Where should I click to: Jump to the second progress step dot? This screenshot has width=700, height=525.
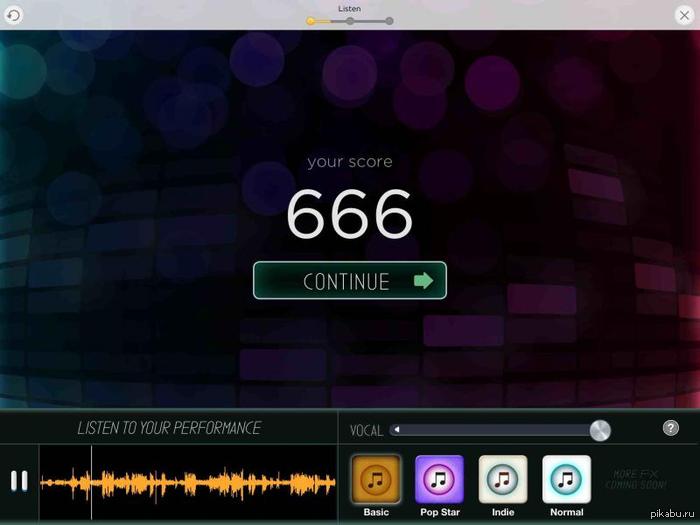click(x=350, y=21)
